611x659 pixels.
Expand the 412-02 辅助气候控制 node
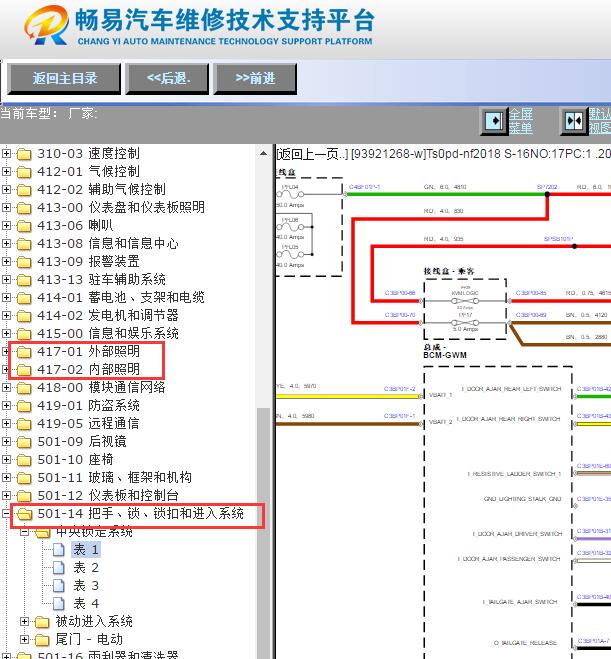click(x=6, y=190)
